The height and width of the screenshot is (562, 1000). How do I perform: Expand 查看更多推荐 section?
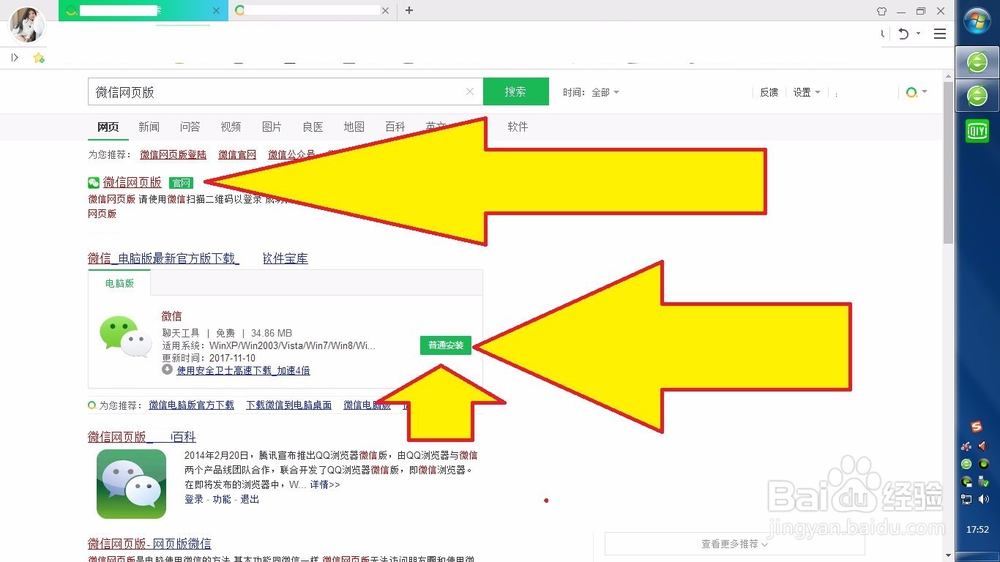pos(735,544)
